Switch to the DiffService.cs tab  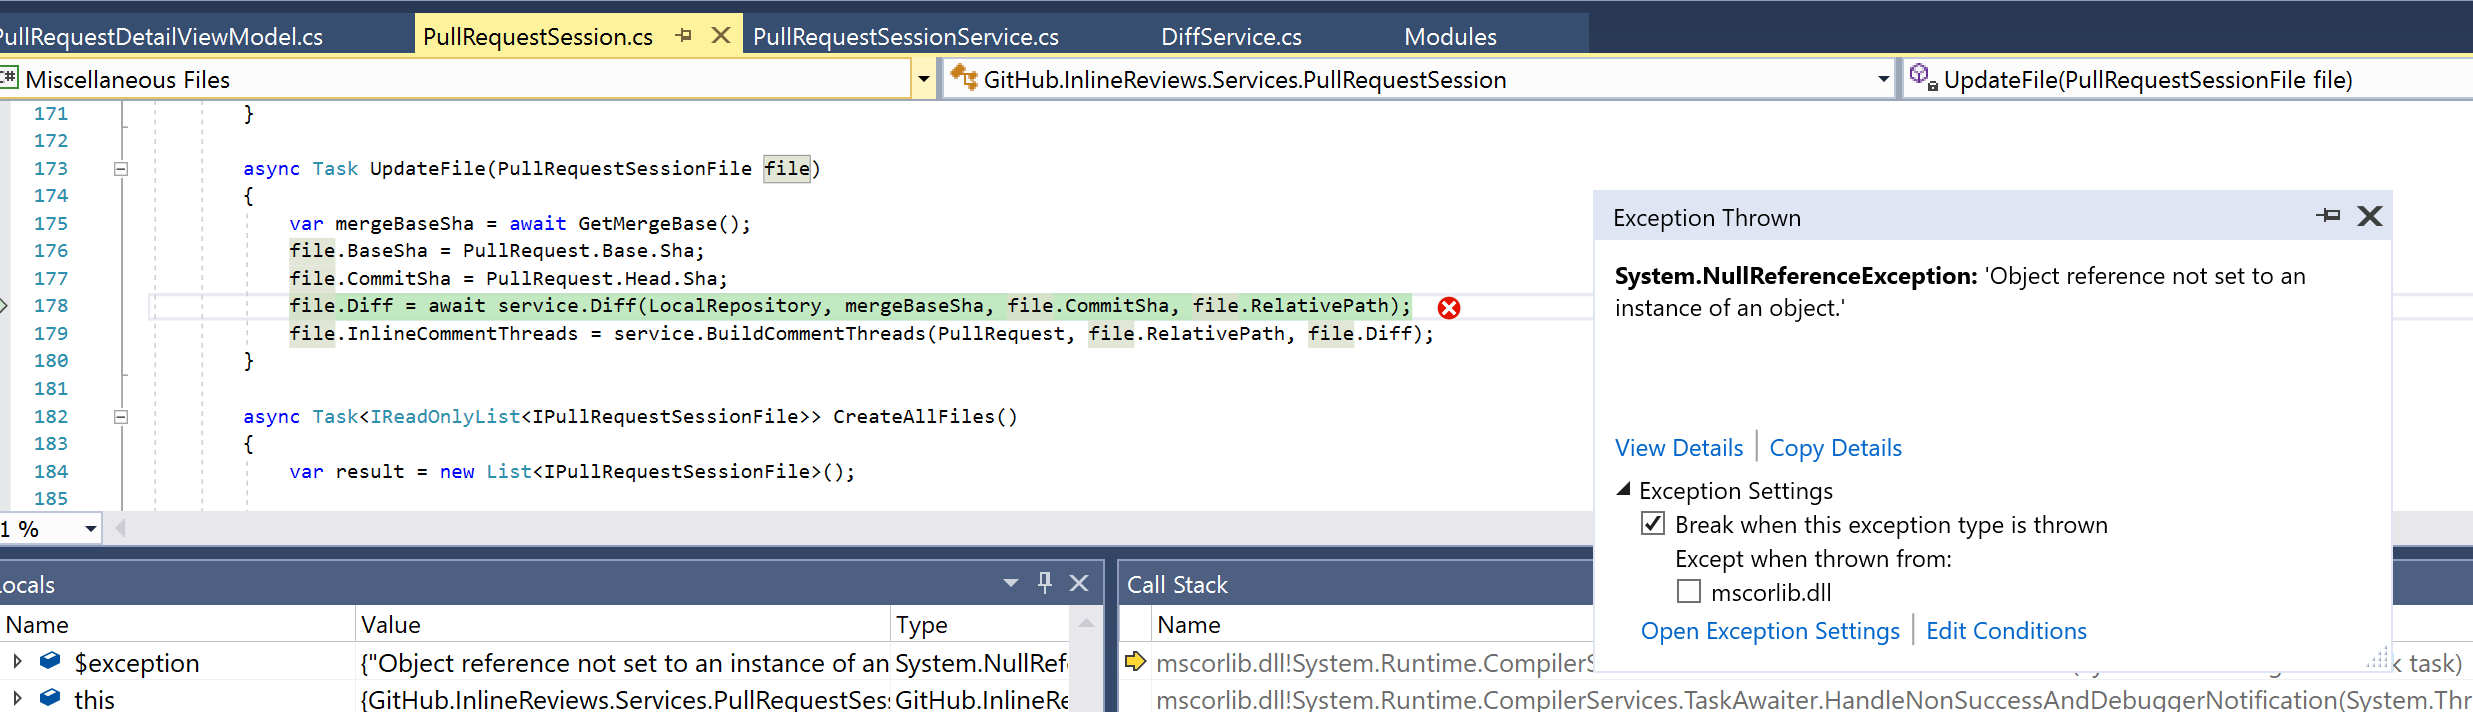tap(1231, 37)
